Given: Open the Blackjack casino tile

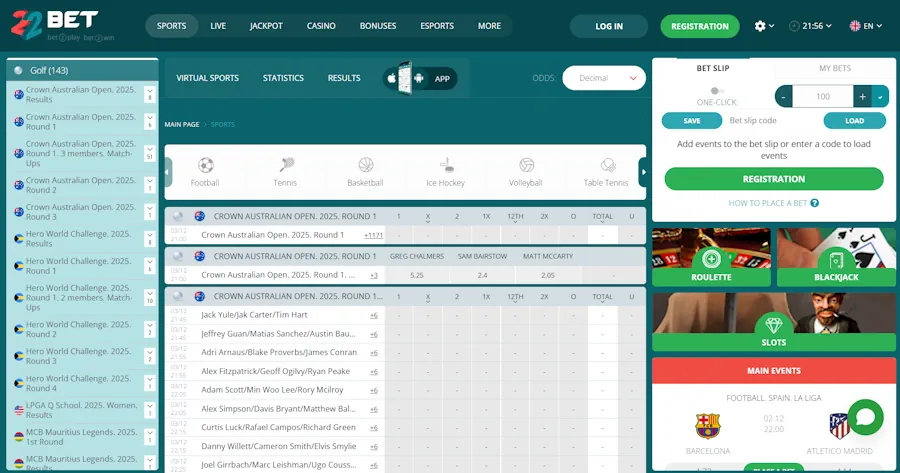Looking at the screenshot, I should pyautogui.click(x=836, y=257).
